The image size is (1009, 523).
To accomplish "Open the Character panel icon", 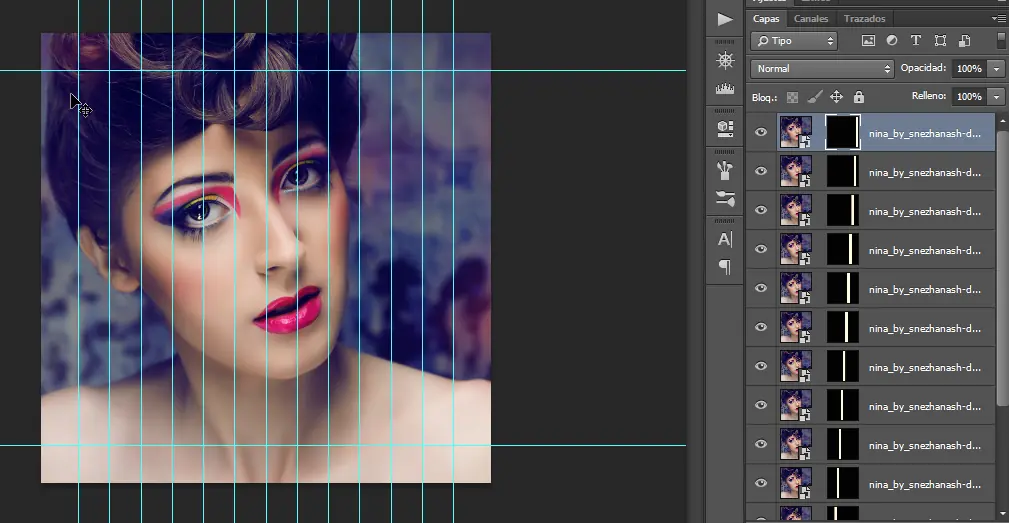I will pyautogui.click(x=725, y=239).
